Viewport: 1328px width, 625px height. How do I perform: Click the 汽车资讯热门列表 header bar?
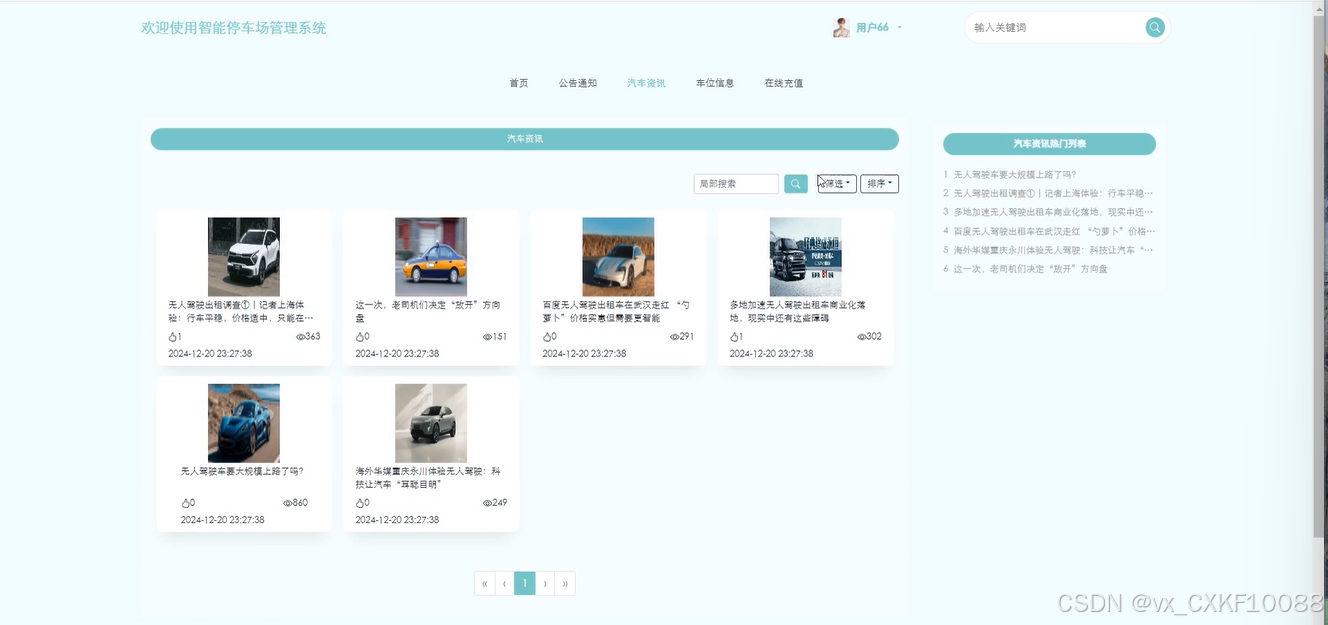click(x=1049, y=144)
